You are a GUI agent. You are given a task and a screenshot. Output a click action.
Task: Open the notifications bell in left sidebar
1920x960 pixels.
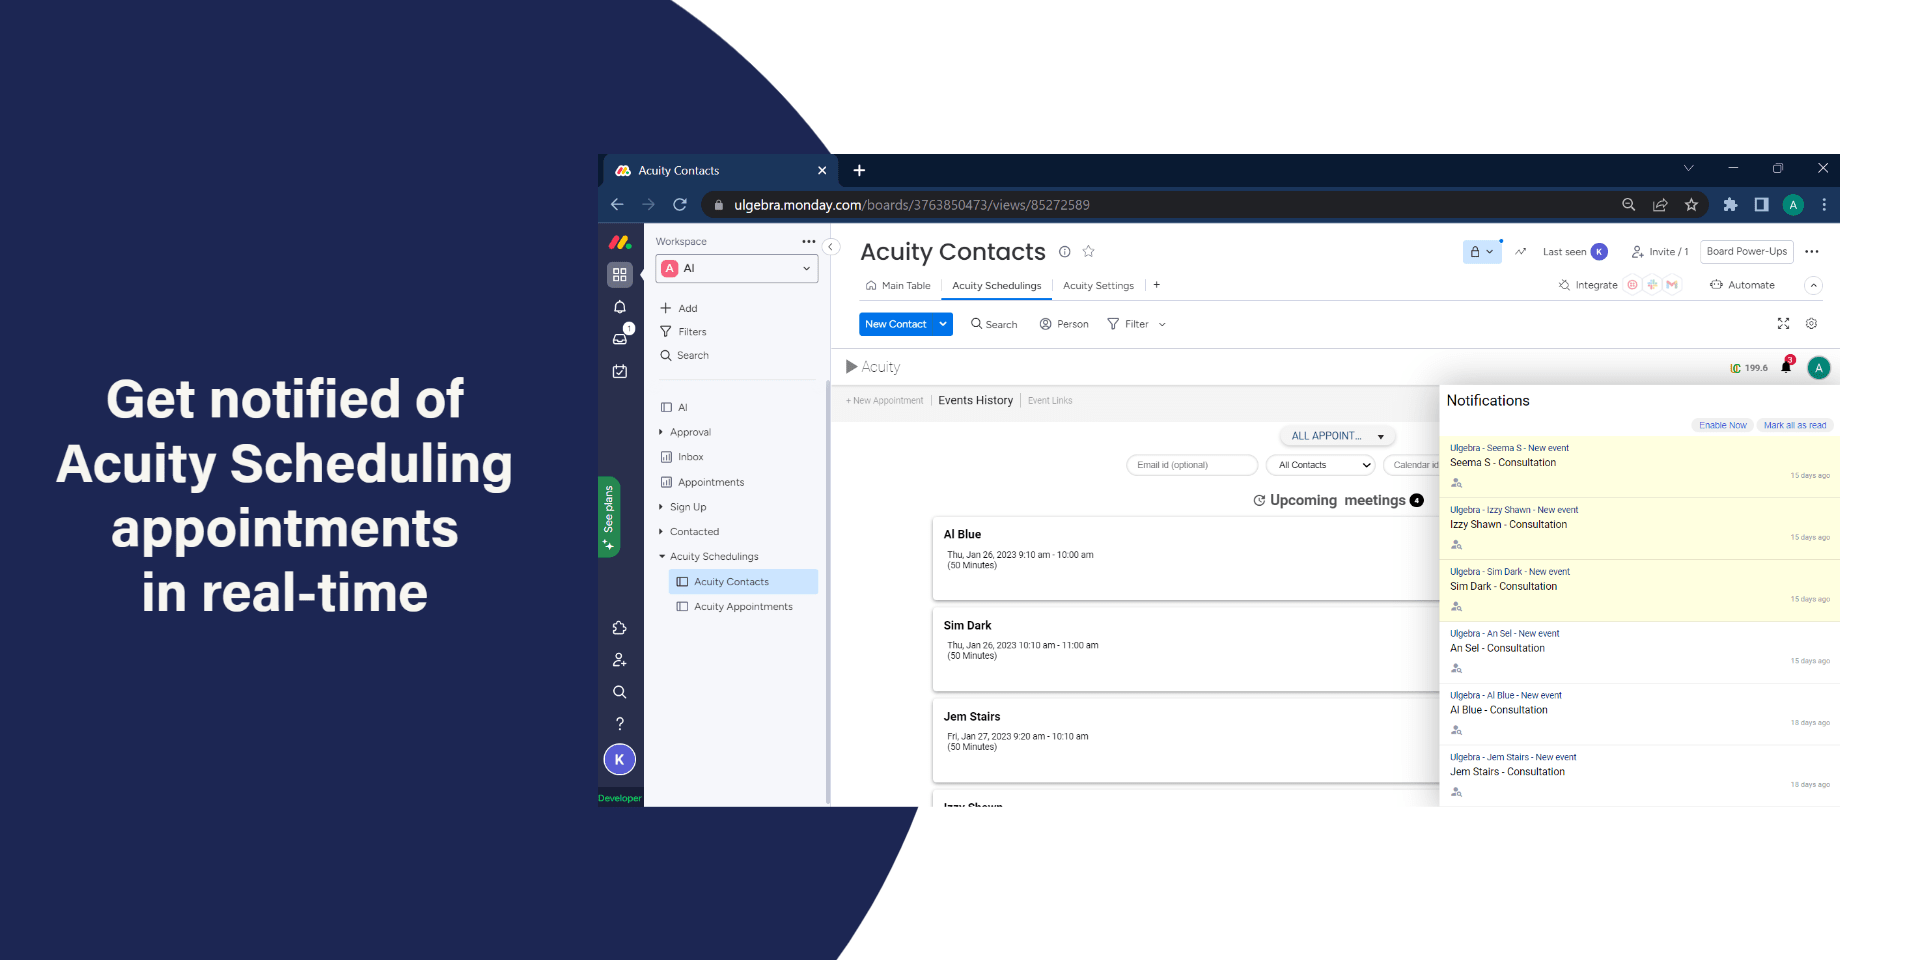click(620, 307)
